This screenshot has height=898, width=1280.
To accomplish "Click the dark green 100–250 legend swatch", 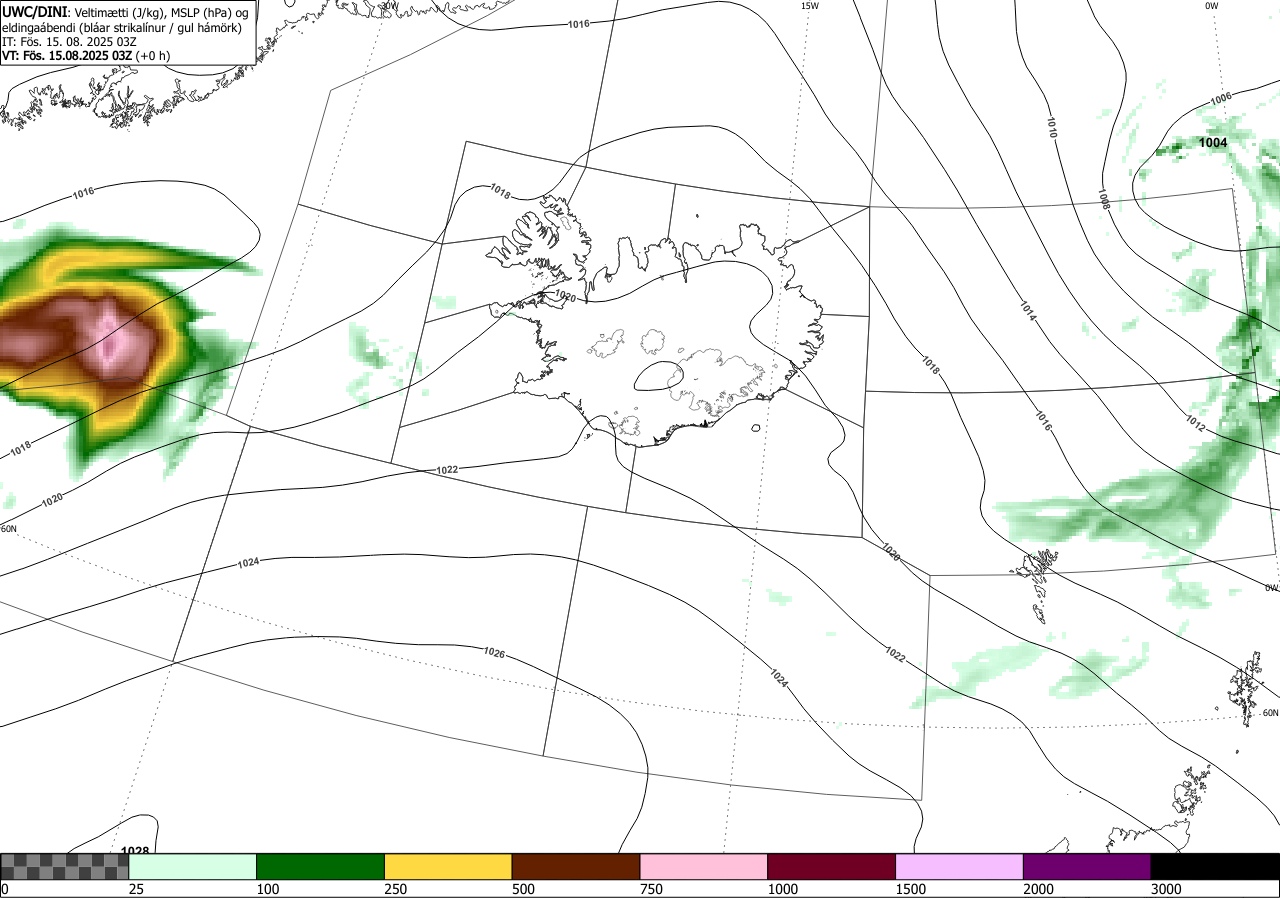I will [x=321, y=866].
